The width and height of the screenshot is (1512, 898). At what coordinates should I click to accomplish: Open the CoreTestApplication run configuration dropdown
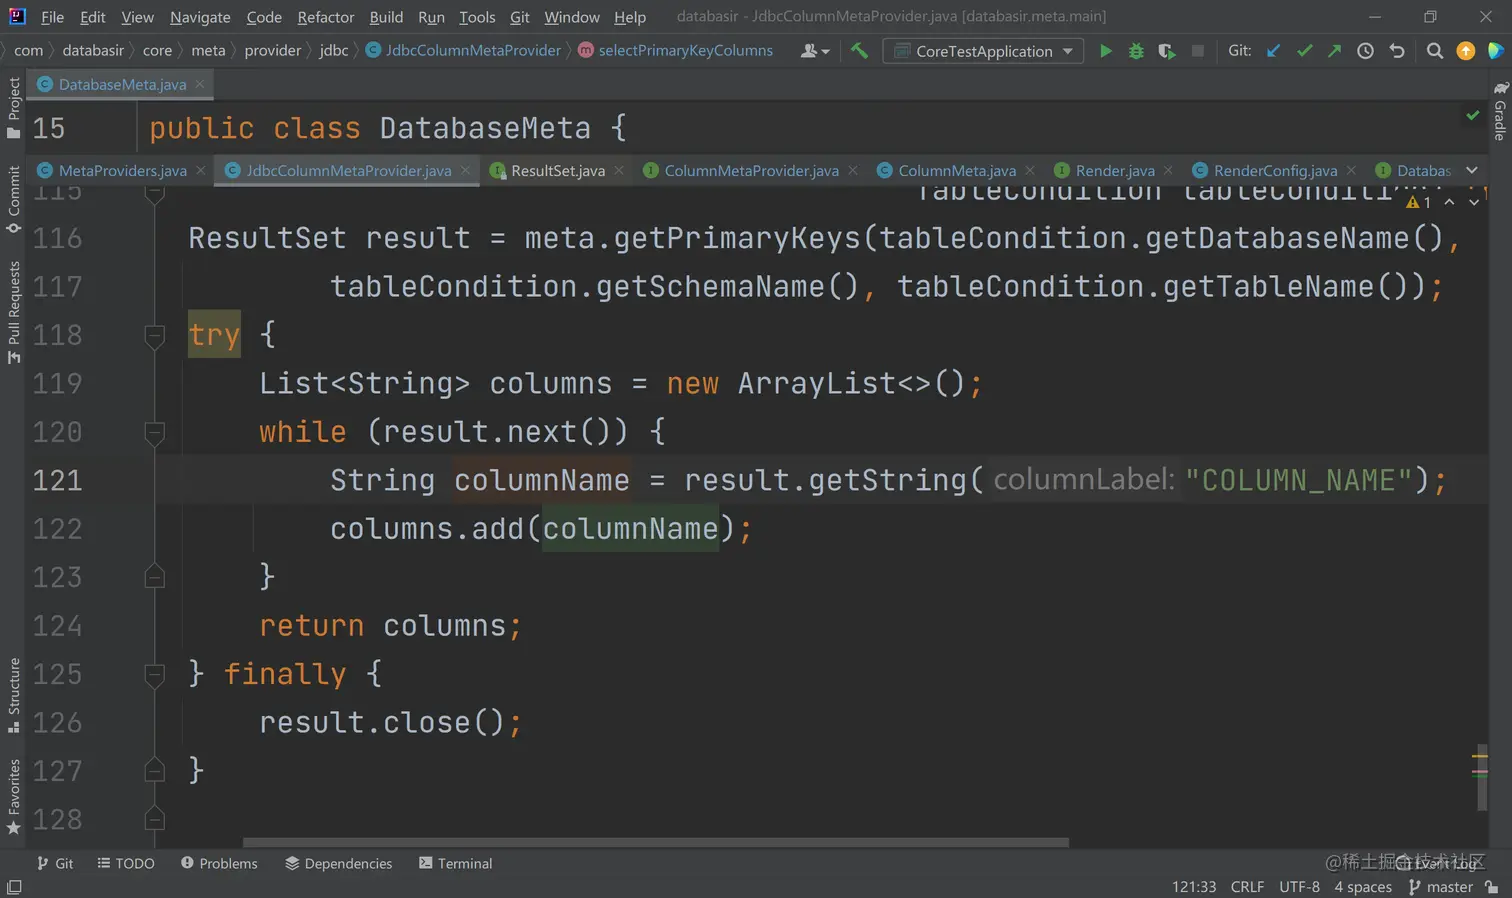tap(984, 50)
